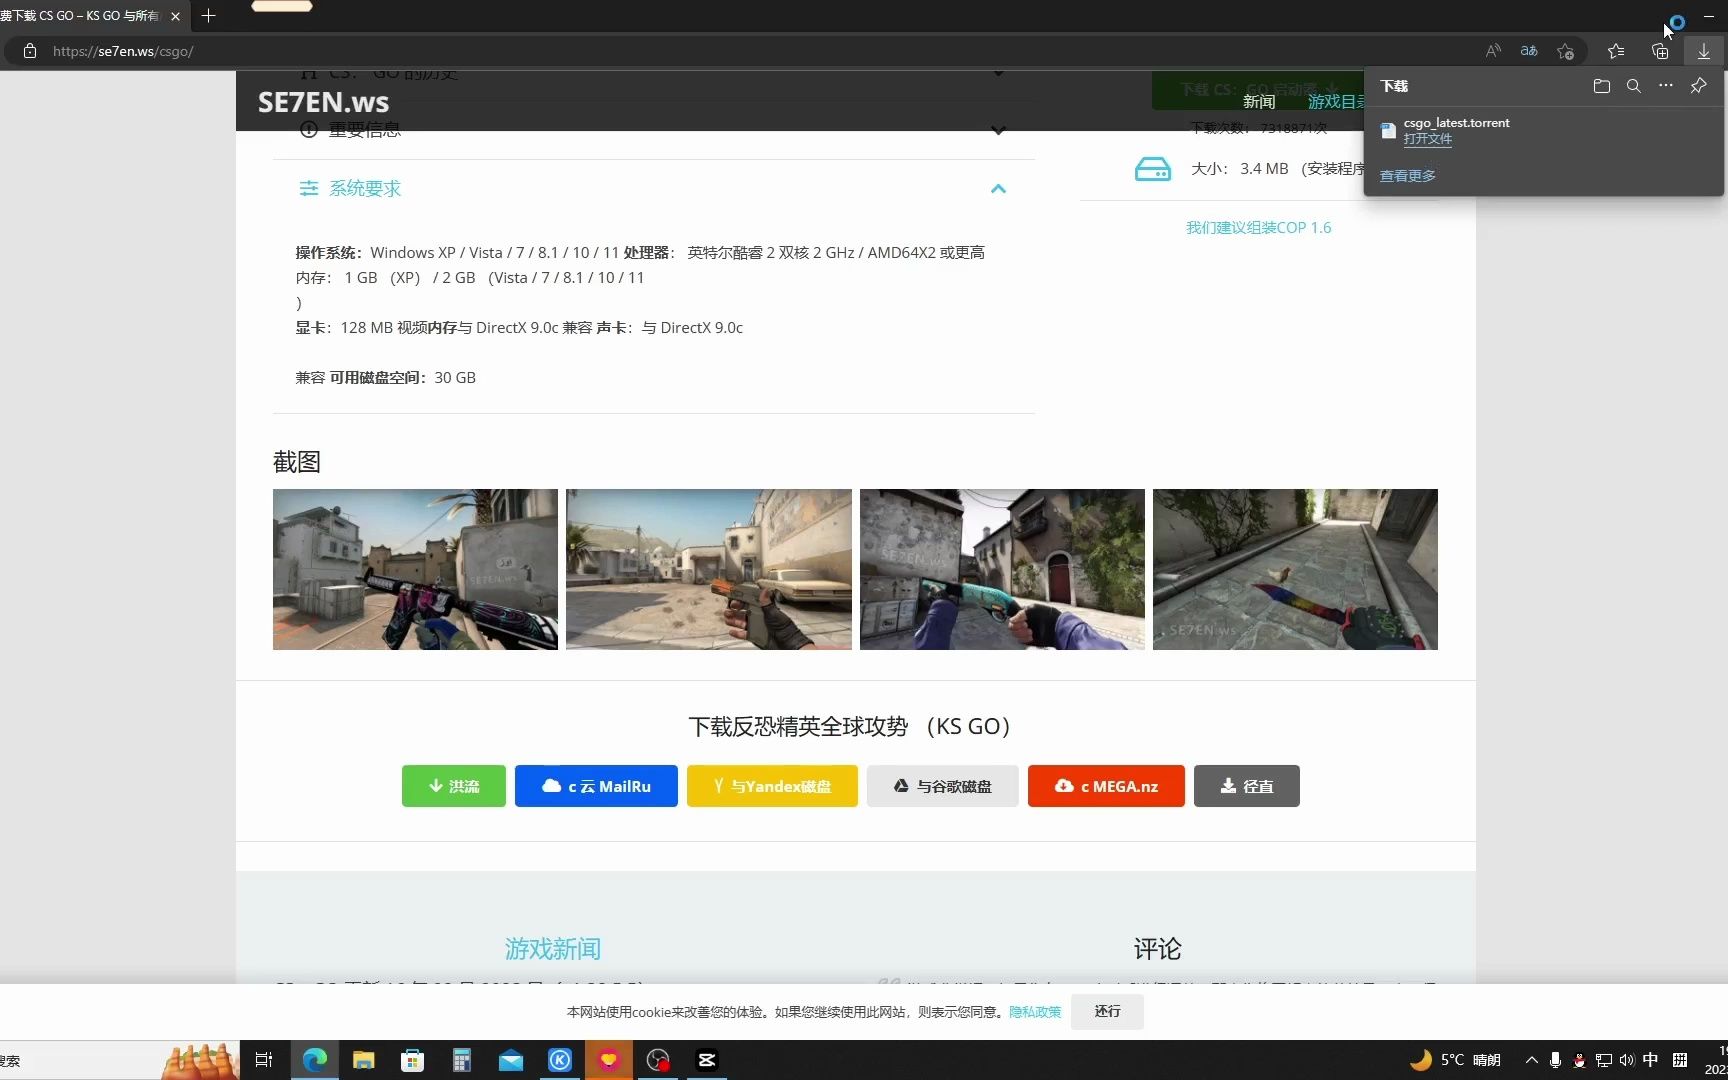Open Task View on the taskbar
This screenshot has width=1728, height=1080.
pyautogui.click(x=264, y=1060)
